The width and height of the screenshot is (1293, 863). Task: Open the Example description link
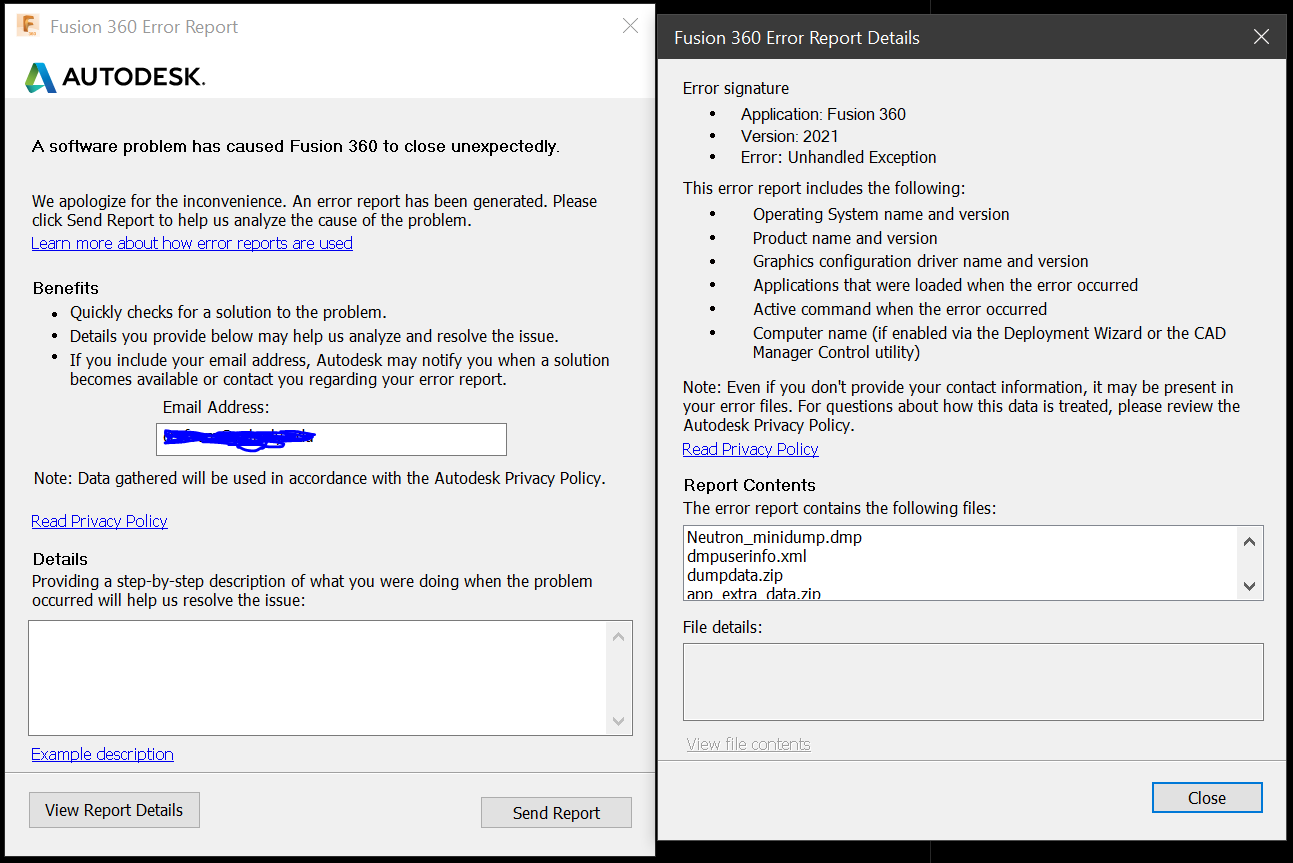point(102,754)
